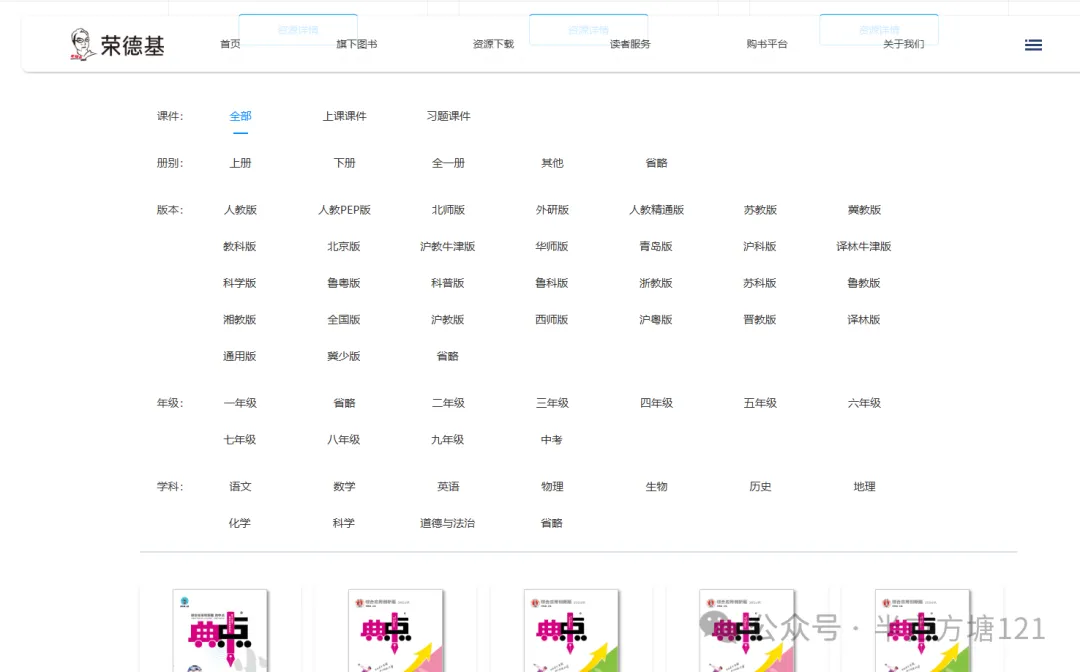Image resolution: width=1080 pixels, height=672 pixels.
Task: Choose 下册 volume filter
Action: point(344,163)
